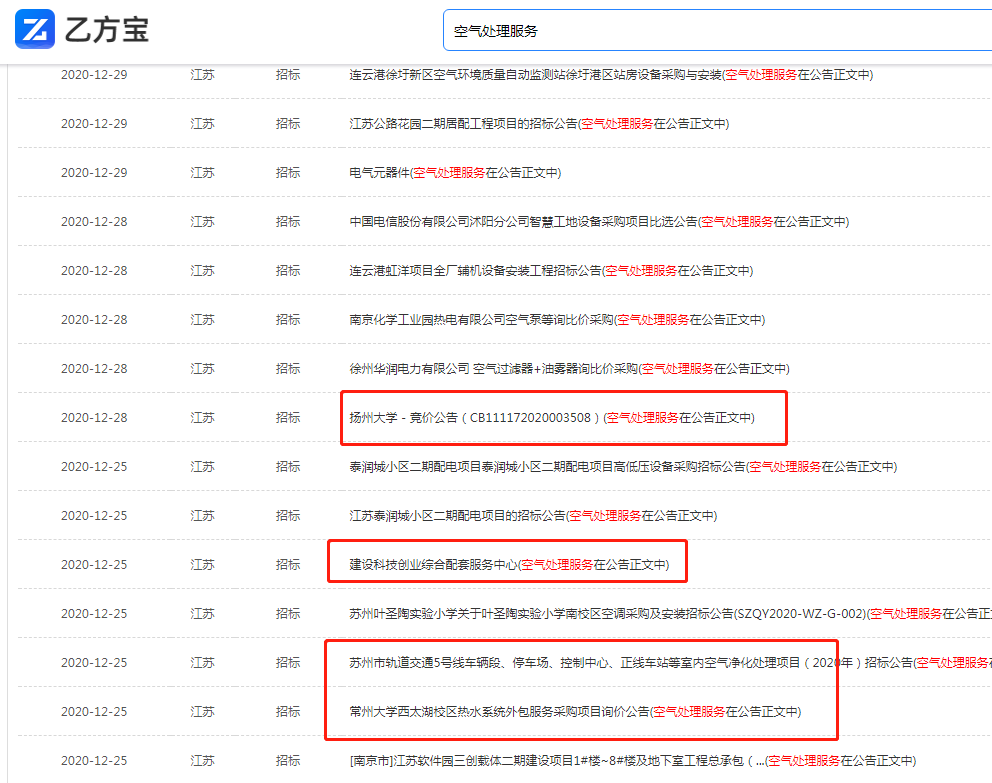Open 泰润城小区二期配电项目高低压设备采购招标公告

pyautogui.click(x=623, y=467)
